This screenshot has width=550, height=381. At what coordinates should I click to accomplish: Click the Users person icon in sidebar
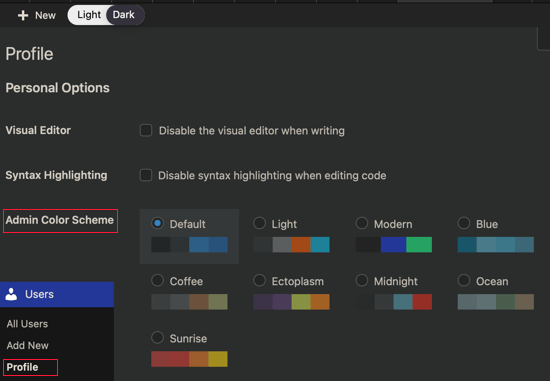click(11, 294)
